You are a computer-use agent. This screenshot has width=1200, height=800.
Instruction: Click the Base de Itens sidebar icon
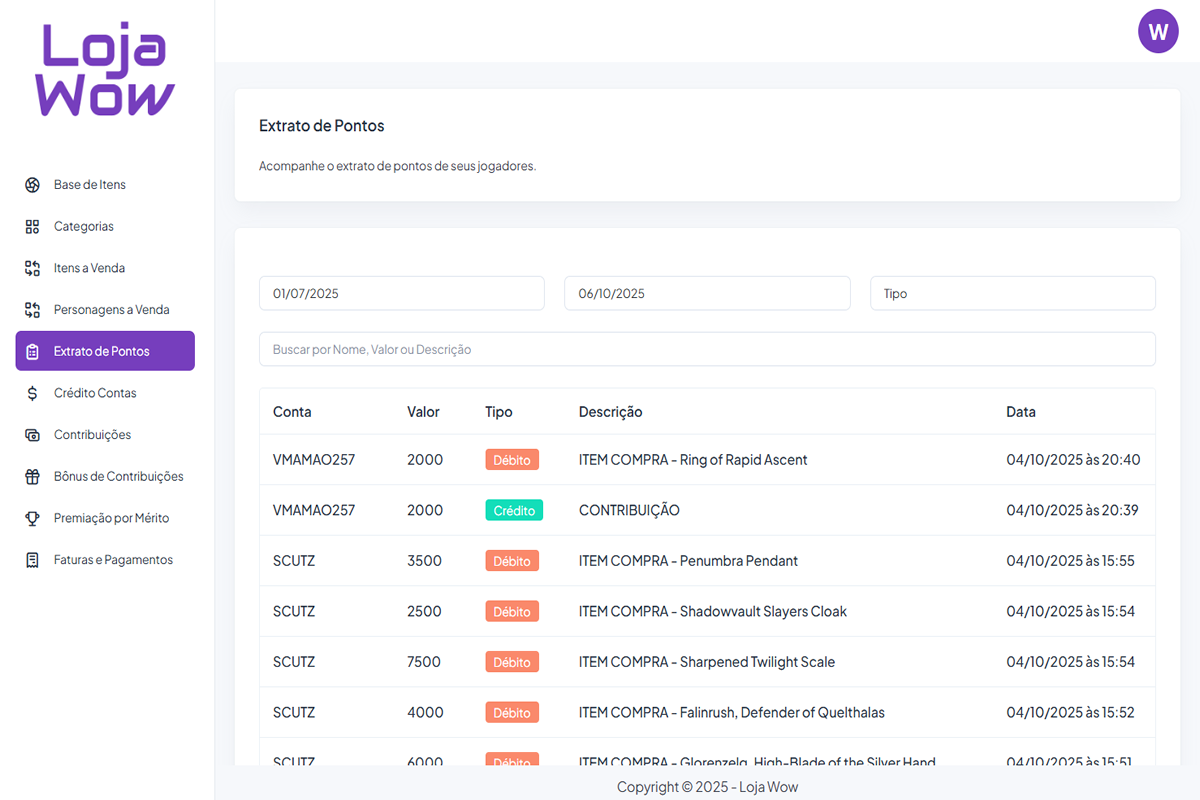[x=32, y=185]
